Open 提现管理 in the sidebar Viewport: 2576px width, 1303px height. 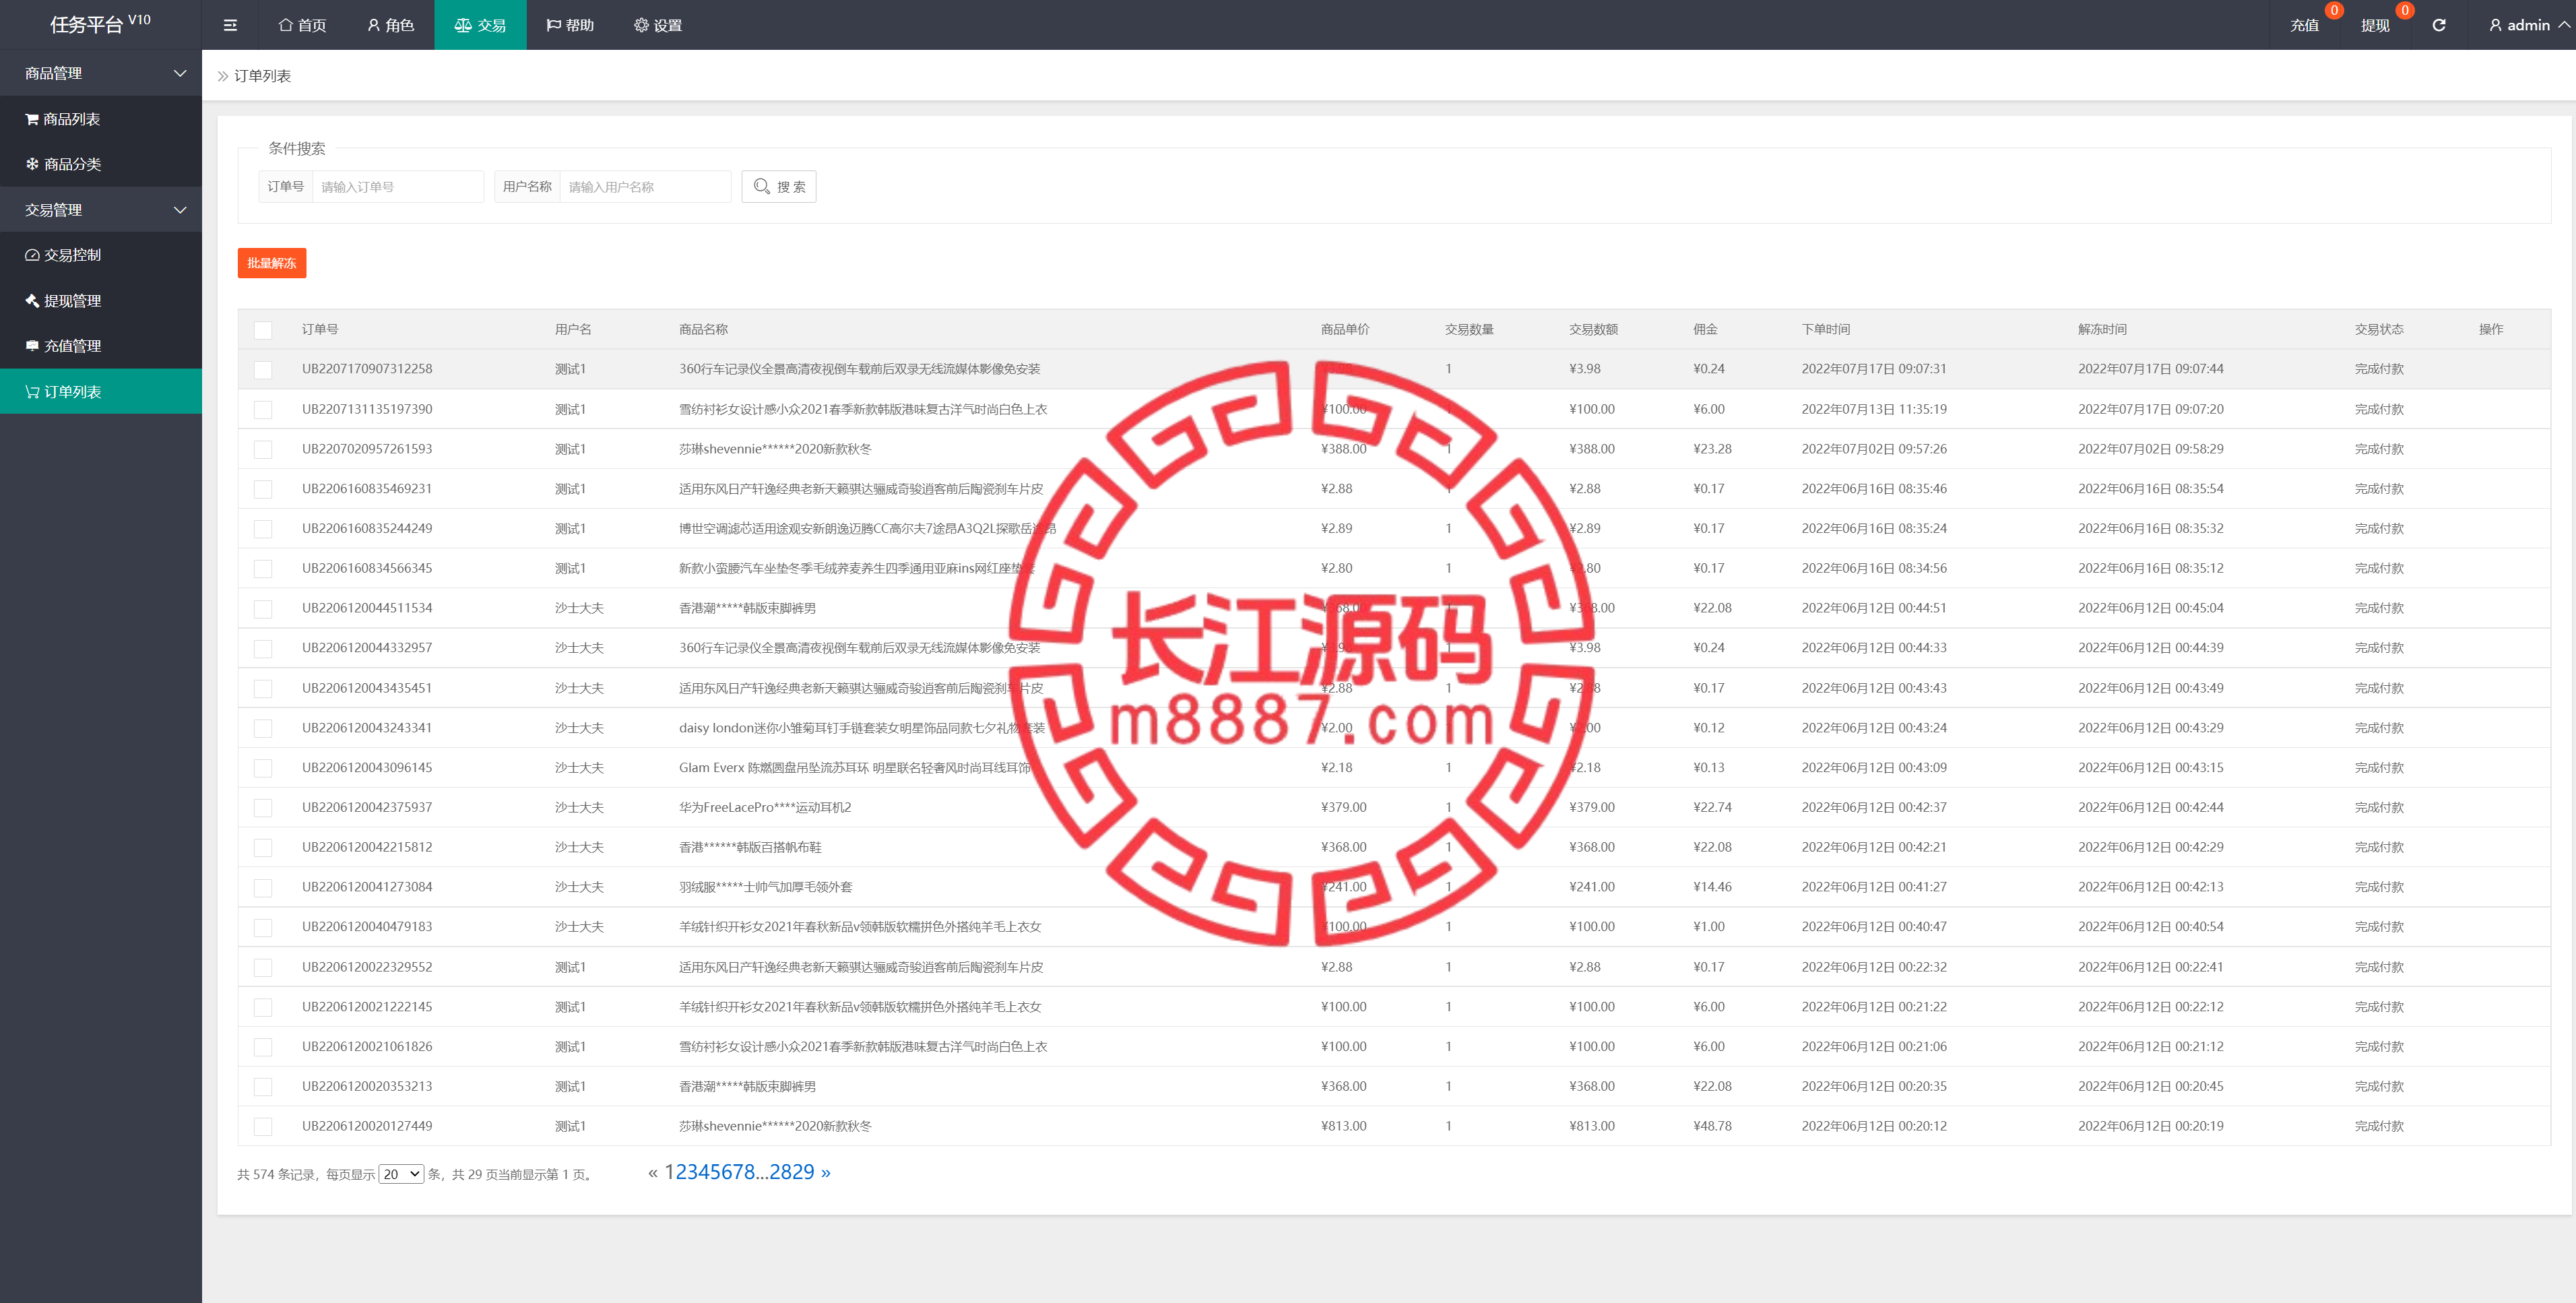point(101,301)
